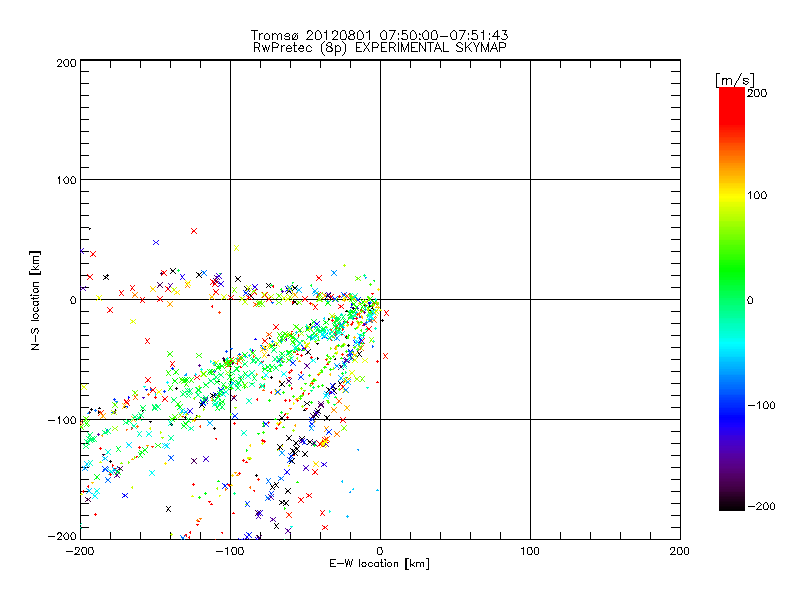The height and width of the screenshot is (600, 800).
Task: Click the colorbar label '100'
Action: [x=757, y=195]
